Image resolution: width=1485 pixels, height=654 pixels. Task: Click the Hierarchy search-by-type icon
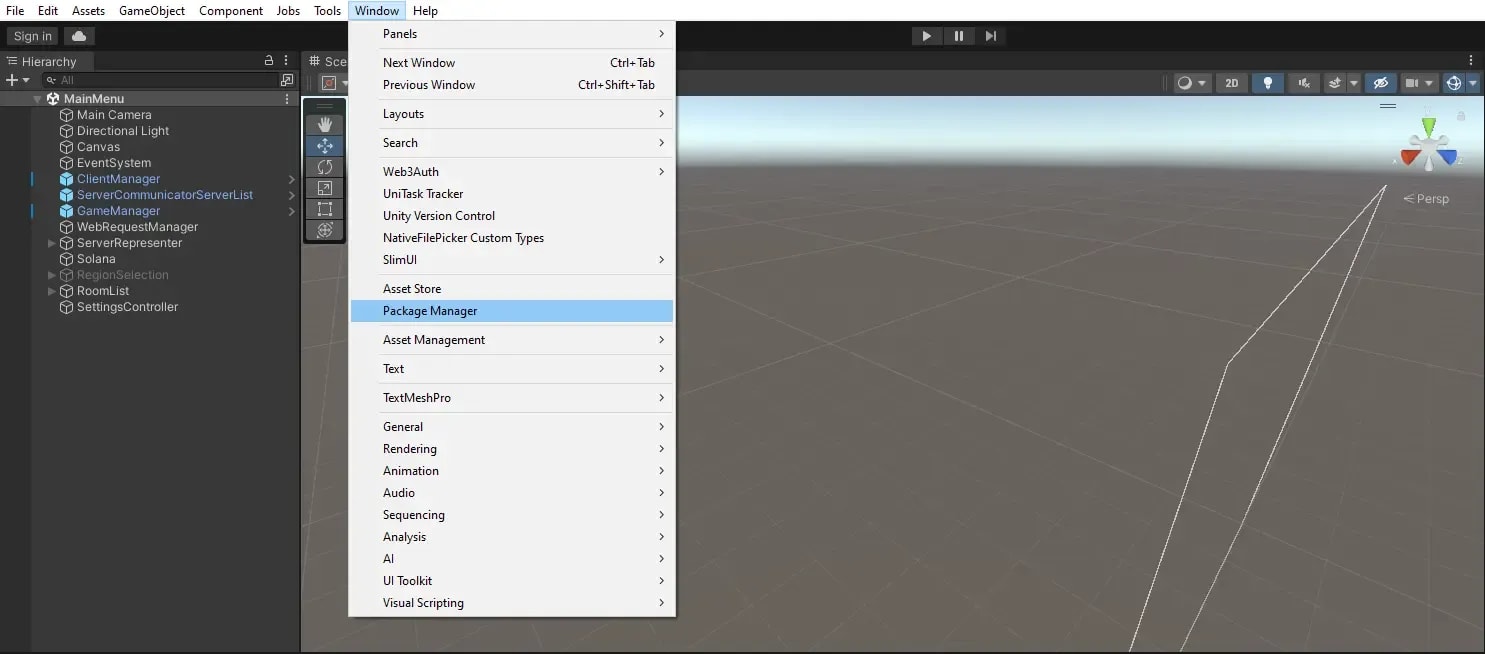[287, 80]
